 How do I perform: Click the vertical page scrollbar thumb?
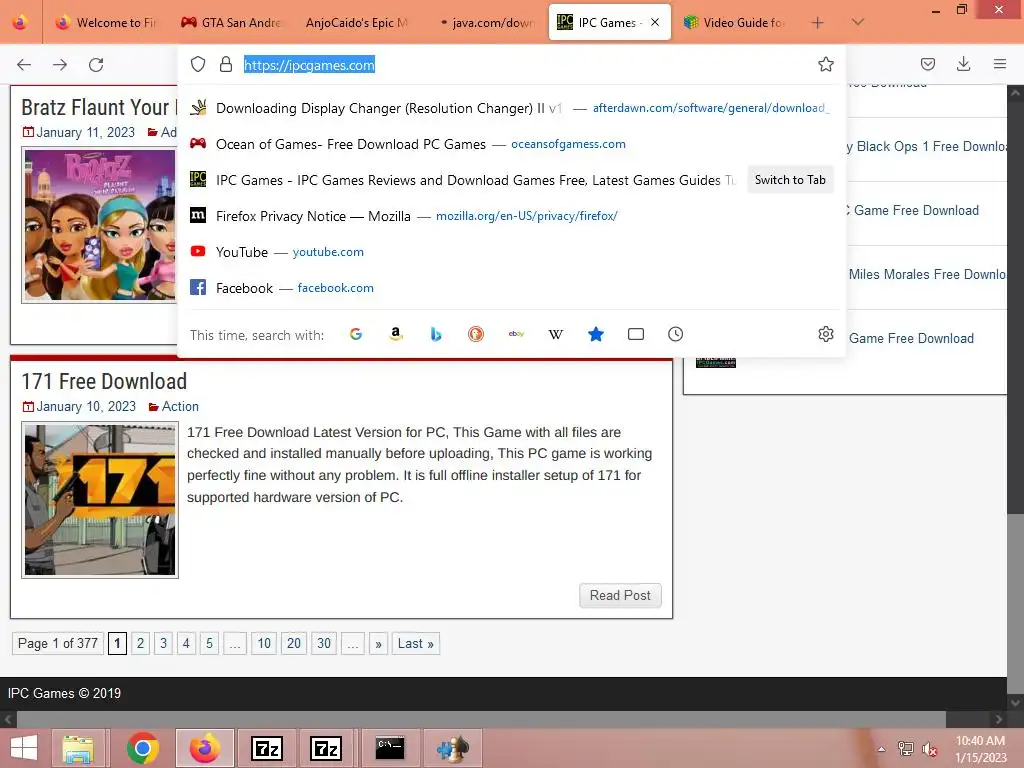[1015, 307]
